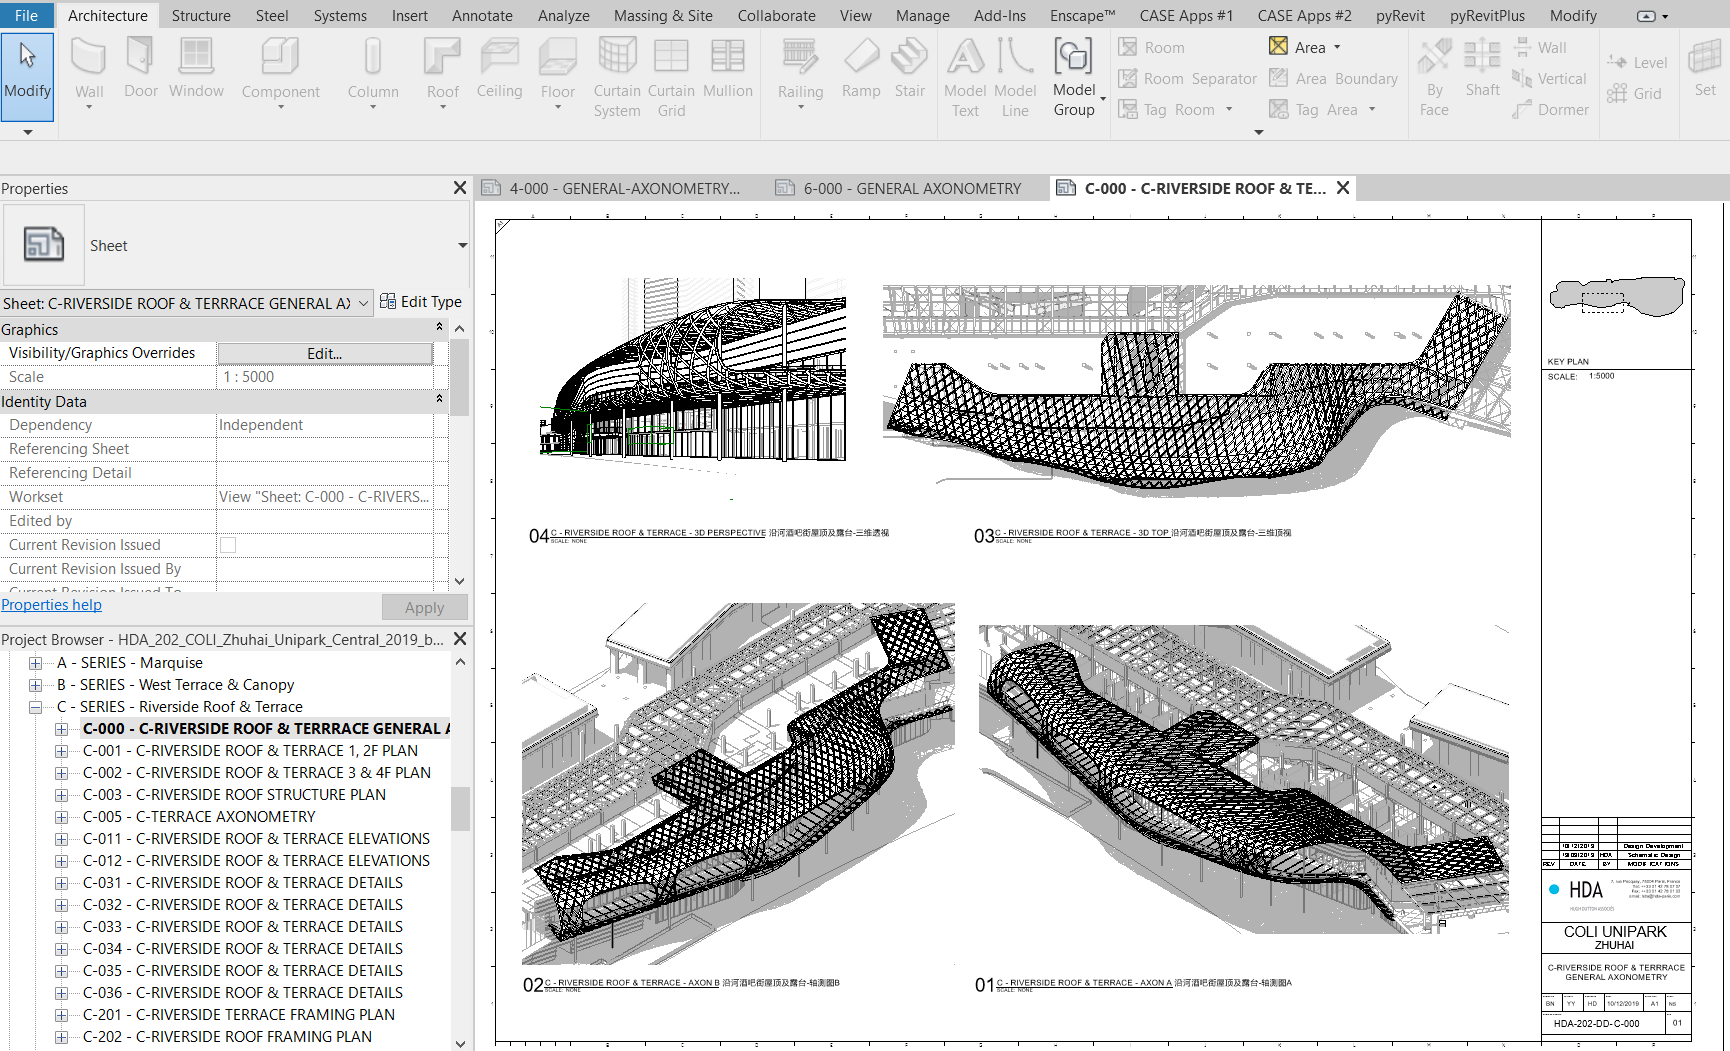The image size is (1730, 1051).
Task: Click Edit button for Visibility/Graphics Overrides
Action: [x=324, y=353]
